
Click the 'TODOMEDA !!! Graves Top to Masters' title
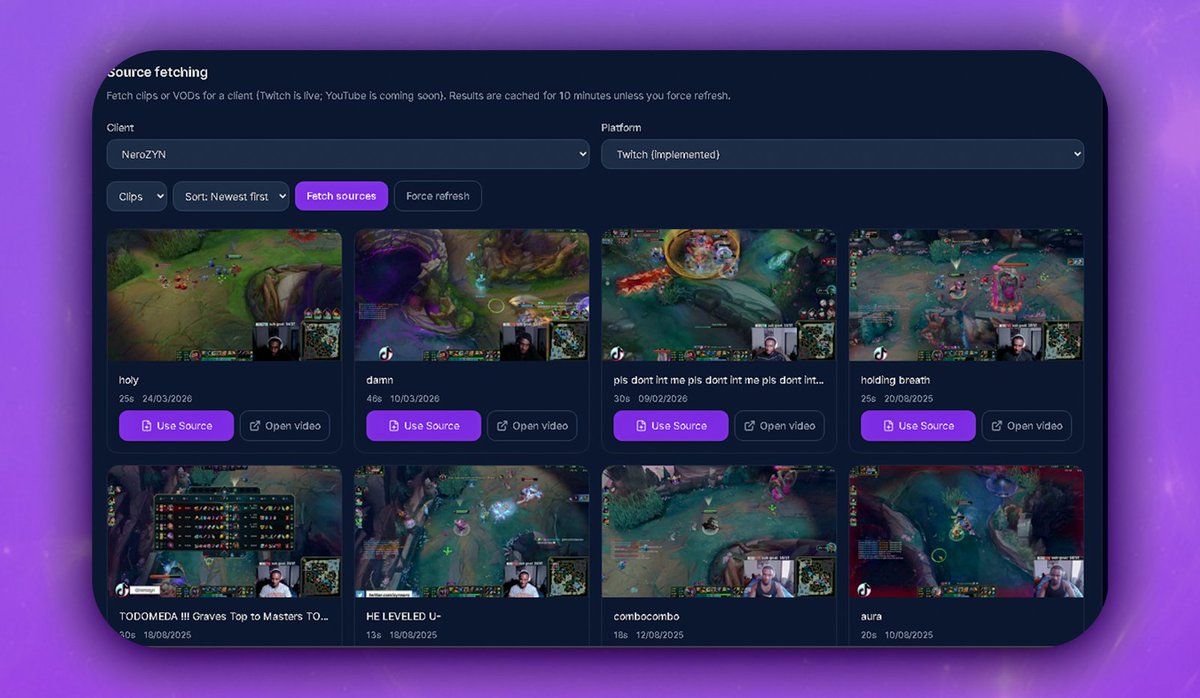(223, 616)
